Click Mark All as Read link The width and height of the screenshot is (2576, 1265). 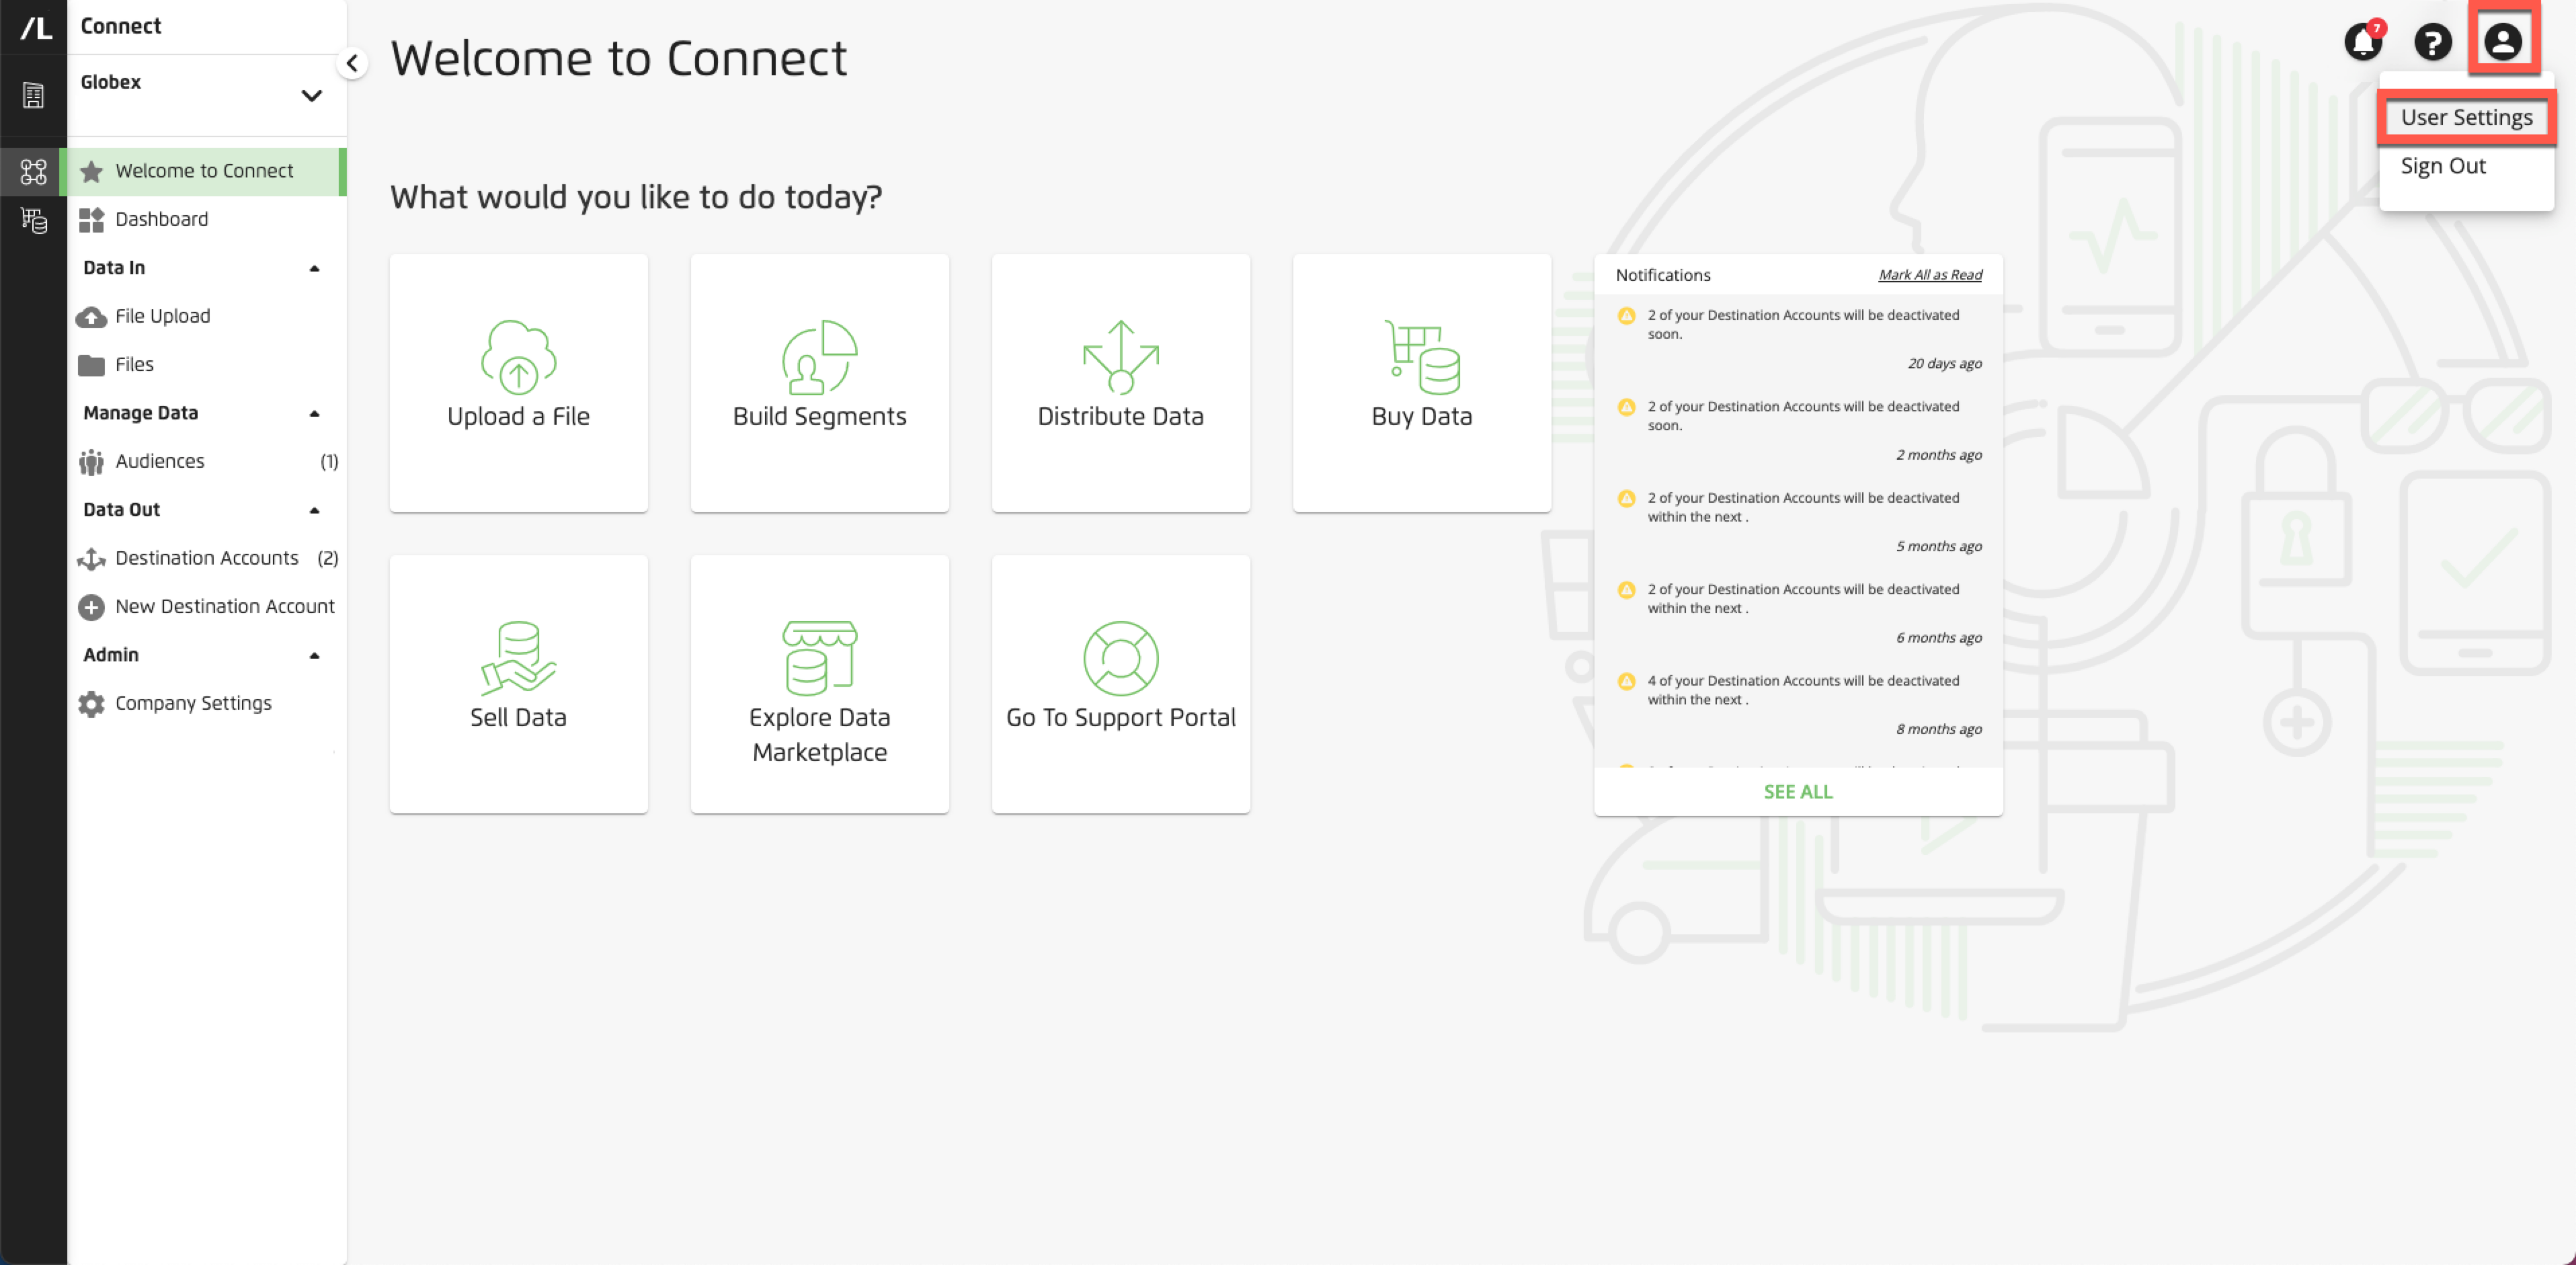1929,275
